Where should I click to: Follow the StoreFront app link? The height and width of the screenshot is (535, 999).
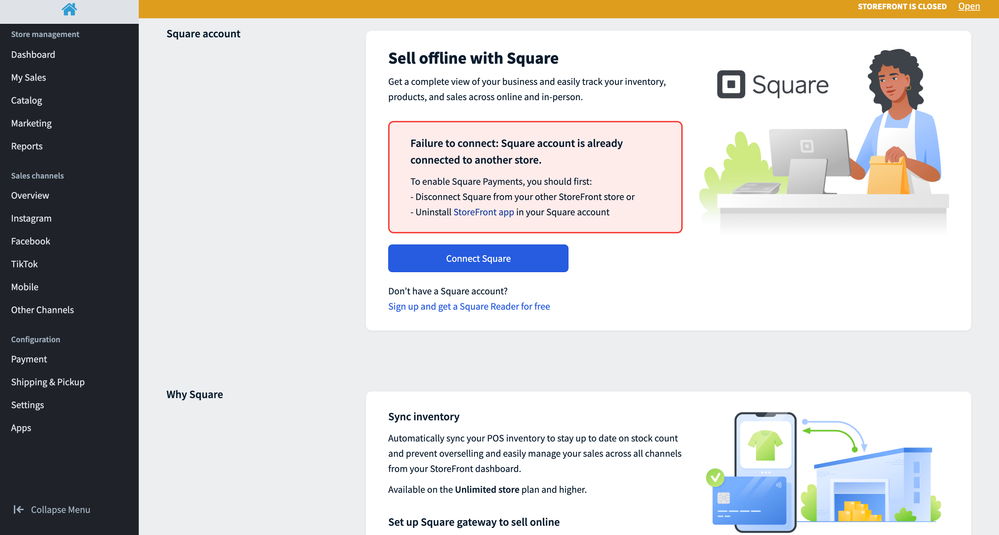click(x=484, y=212)
